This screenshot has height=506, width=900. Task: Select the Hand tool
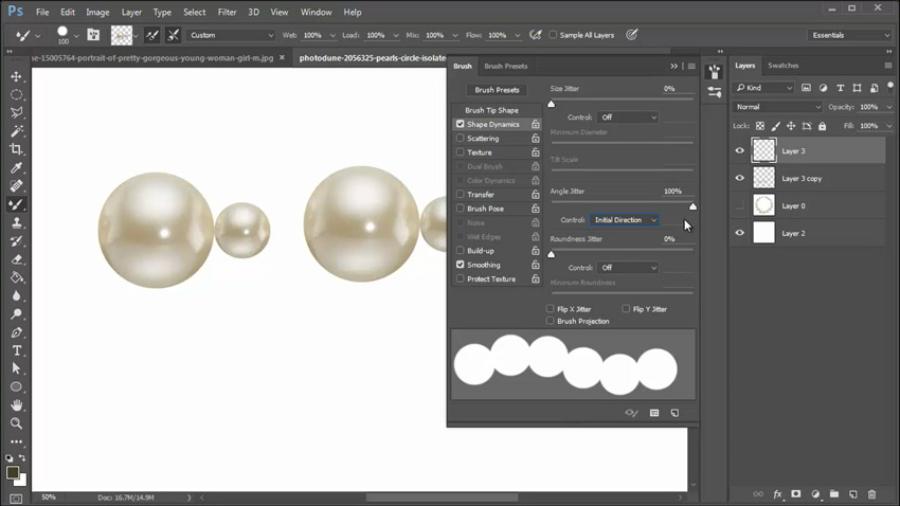[16, 405]
